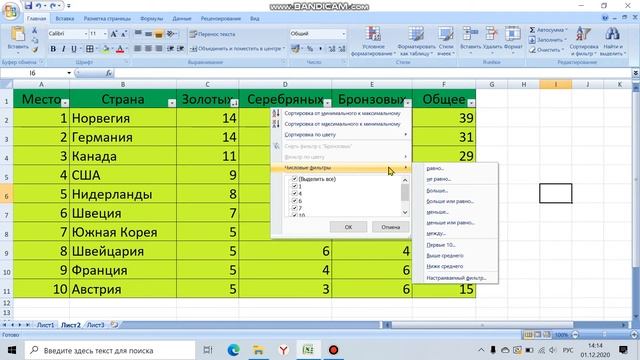Click the Office round button
The height and width of the screenshot is (360, 640).
10,11
